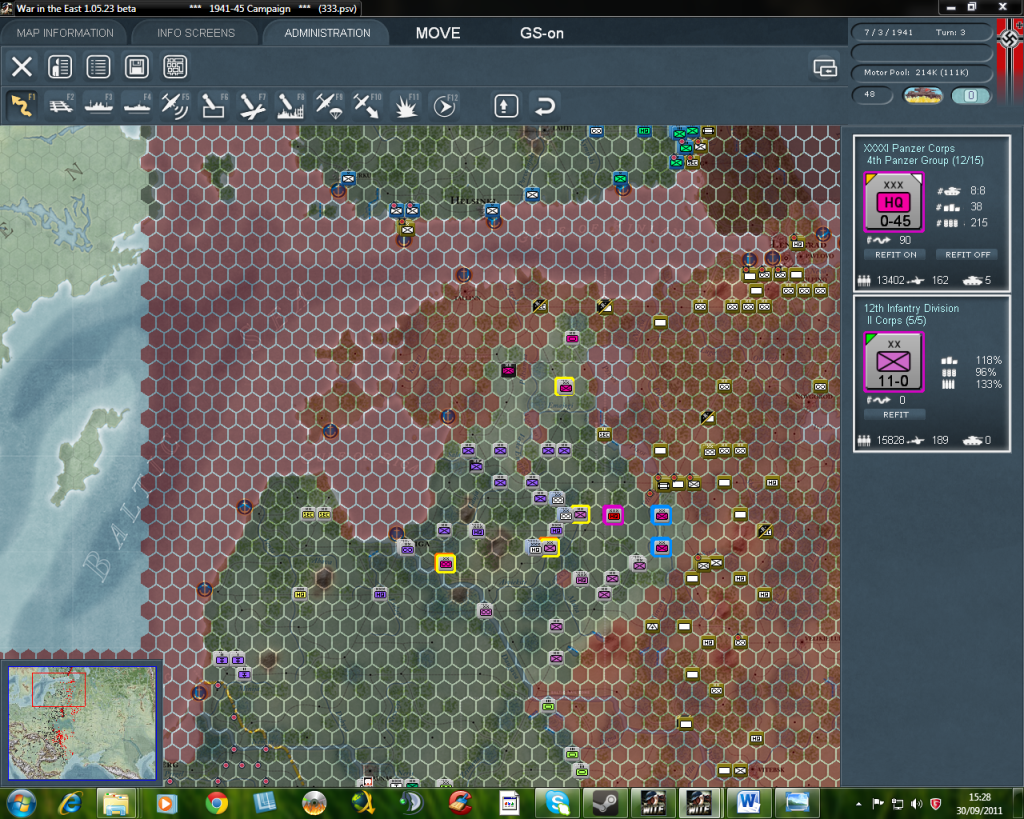1024x819 pixels.
Task: Click the GS-on status label
Action: [x=541, y=33]
